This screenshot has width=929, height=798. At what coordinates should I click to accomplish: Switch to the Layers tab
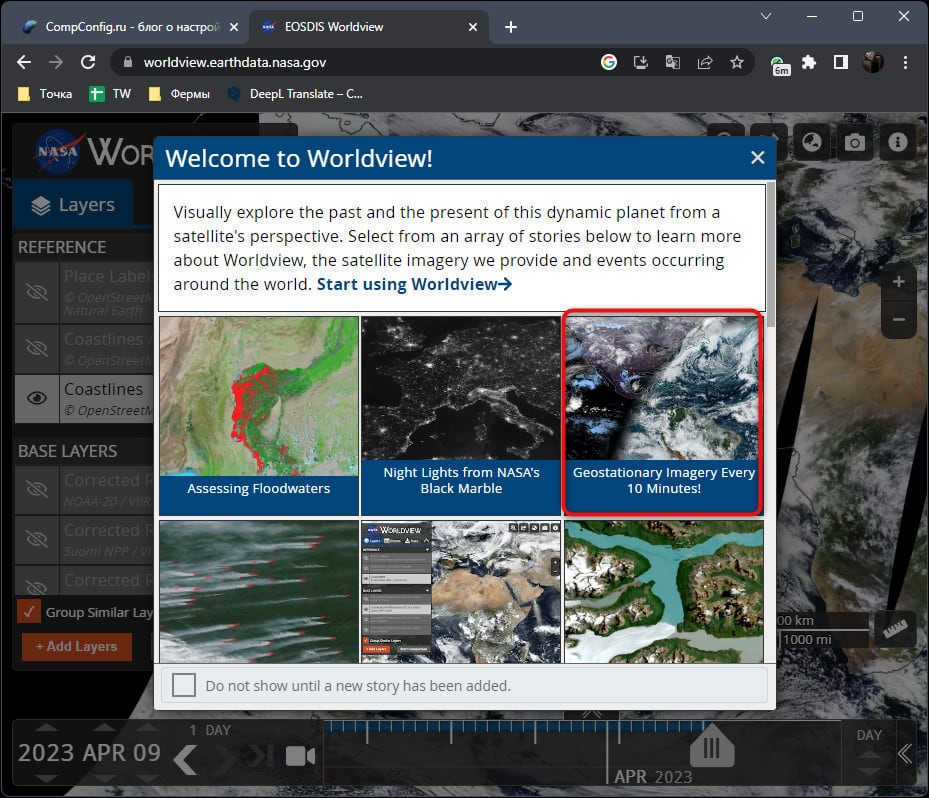click(73, 205)
